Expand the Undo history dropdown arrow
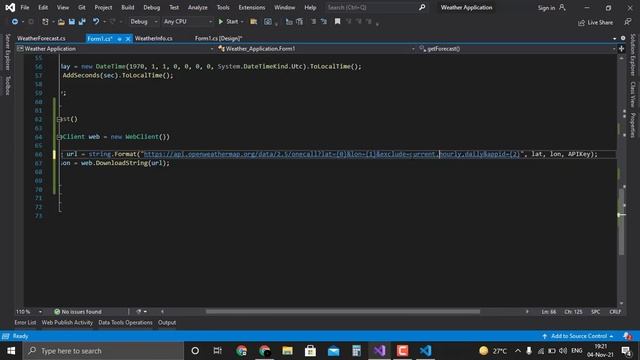Screen dimensions: 640x360 tap(104, 22)
